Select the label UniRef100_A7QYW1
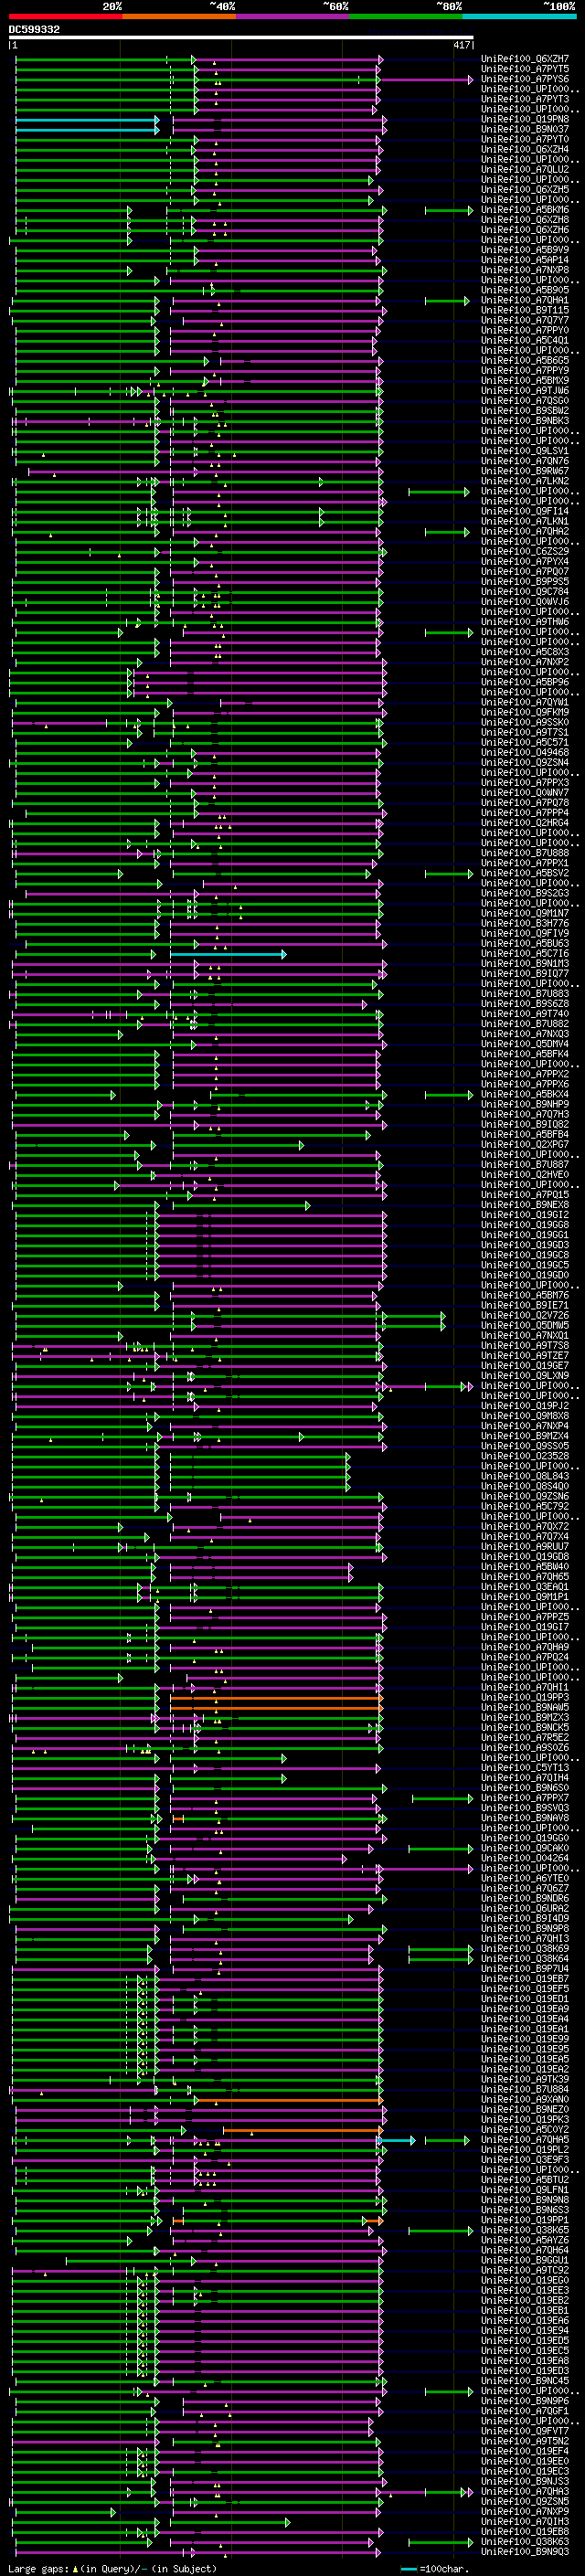Viewport: 585px width, 2576px height. click(x=525, y=702)
